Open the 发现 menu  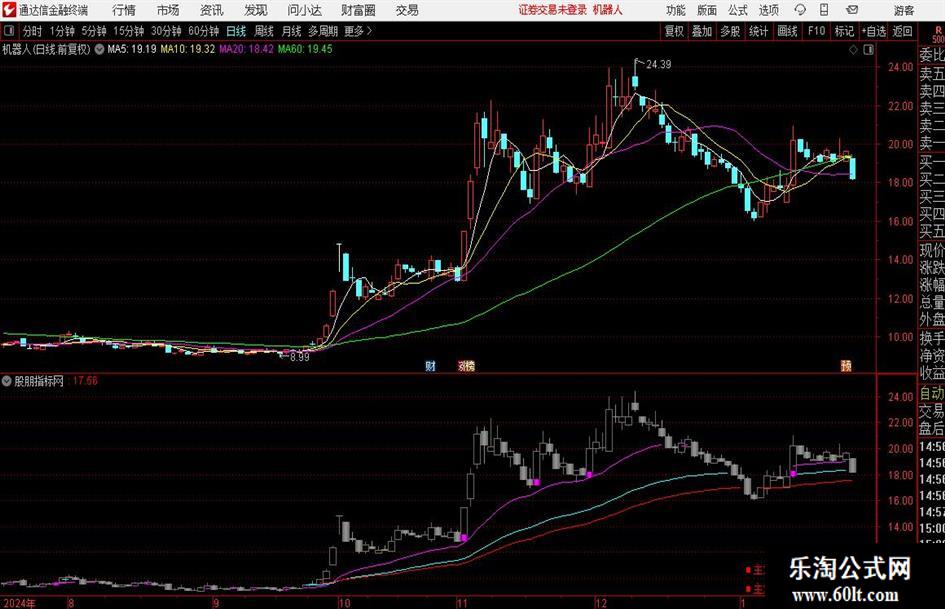click(256, 10)
